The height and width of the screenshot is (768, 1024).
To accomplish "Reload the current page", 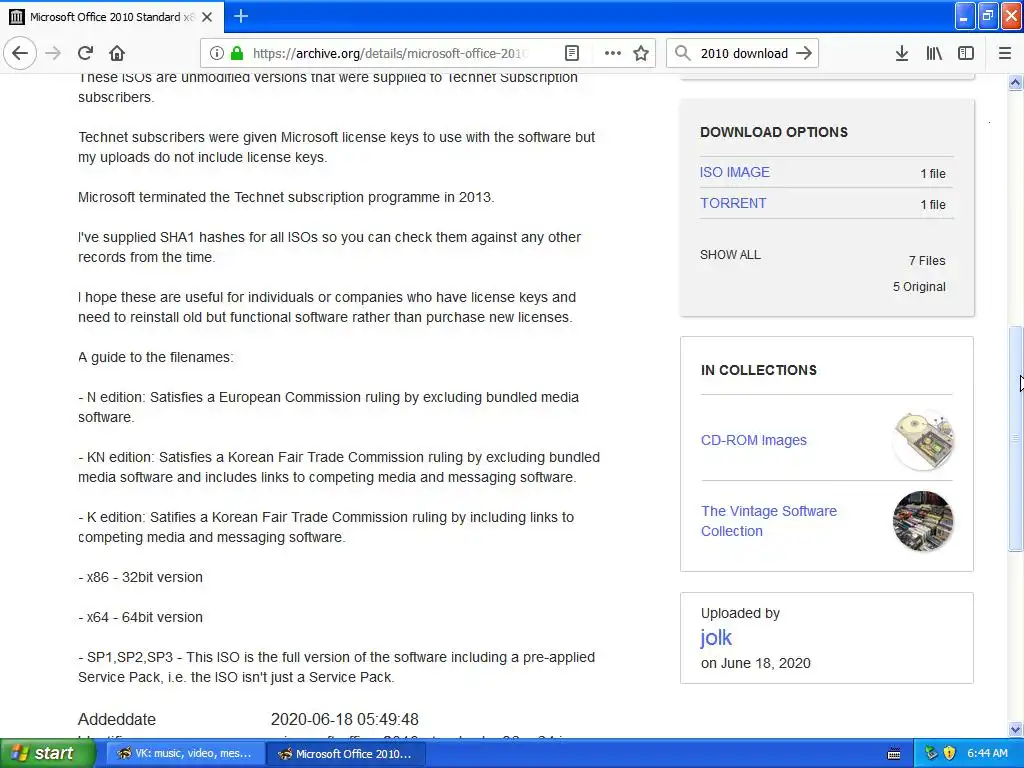I will tap(85, 53).
